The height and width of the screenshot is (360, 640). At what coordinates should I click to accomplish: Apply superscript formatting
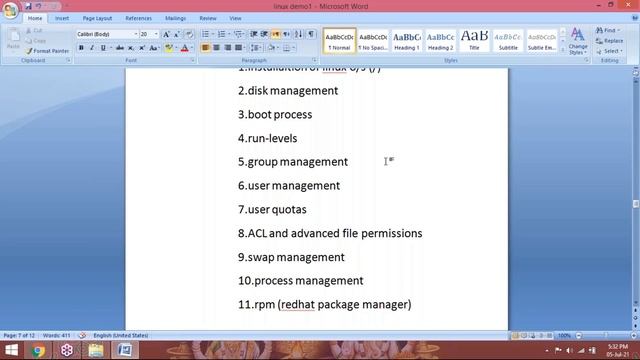142,48
